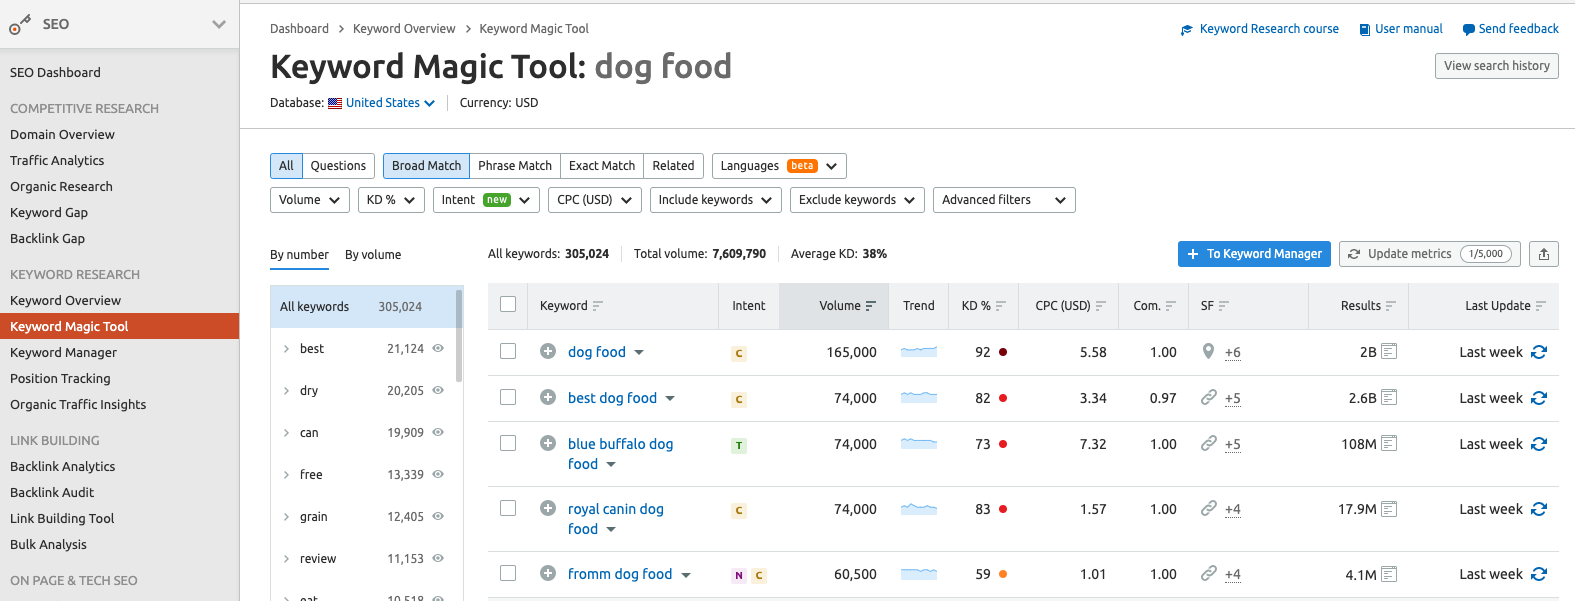This screenshot has width=1575, height=601.
Task: Open SERP results icon for best dog food
Action: [x=1389, y=398]
